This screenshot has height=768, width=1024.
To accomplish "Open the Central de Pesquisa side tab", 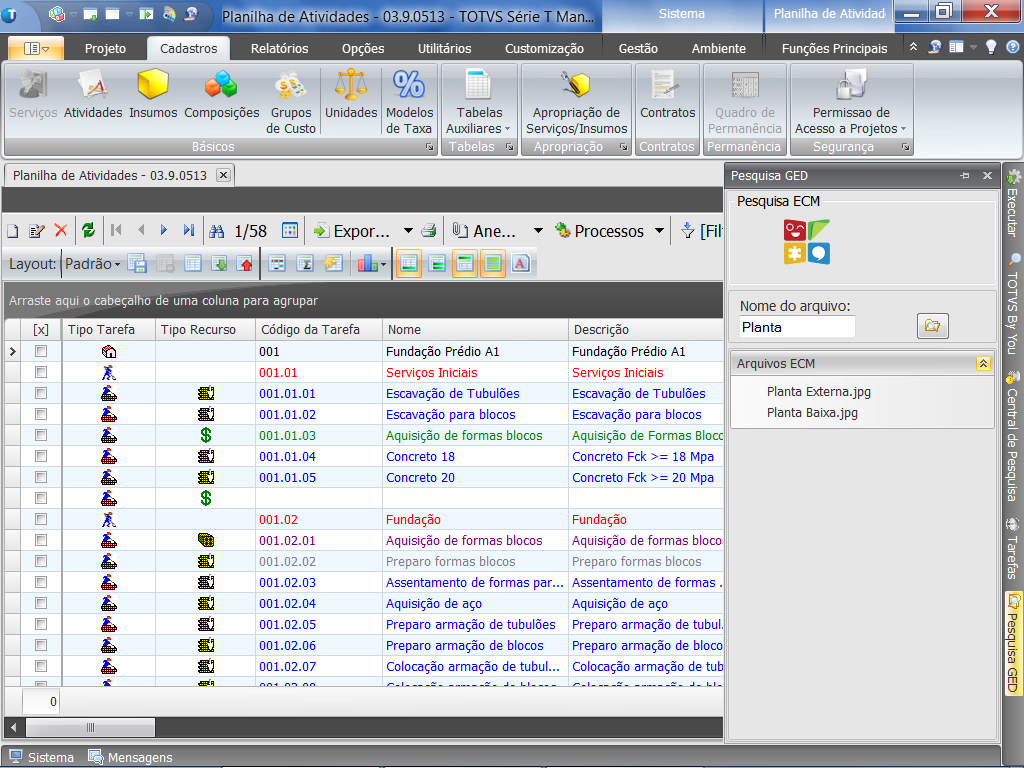I will [1013, 436].
